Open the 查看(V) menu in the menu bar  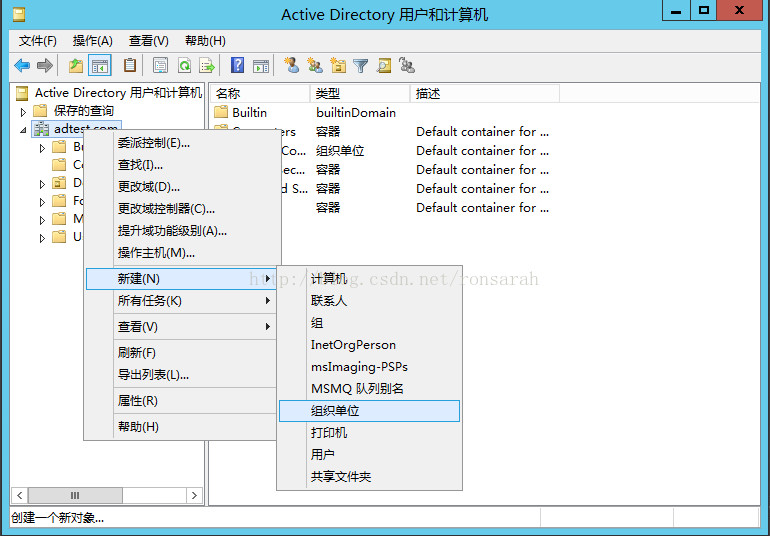[x=148, y=41]
